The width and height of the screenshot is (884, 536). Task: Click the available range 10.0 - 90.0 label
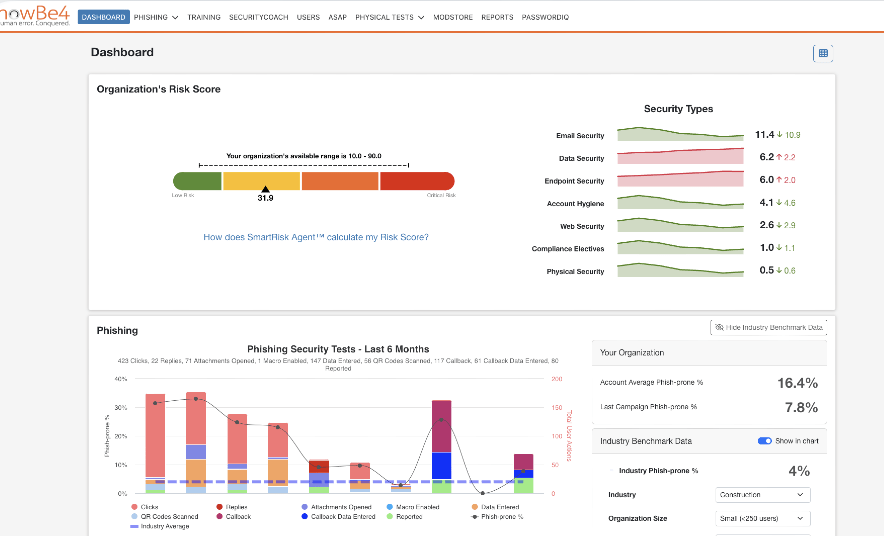pos(304,156)
